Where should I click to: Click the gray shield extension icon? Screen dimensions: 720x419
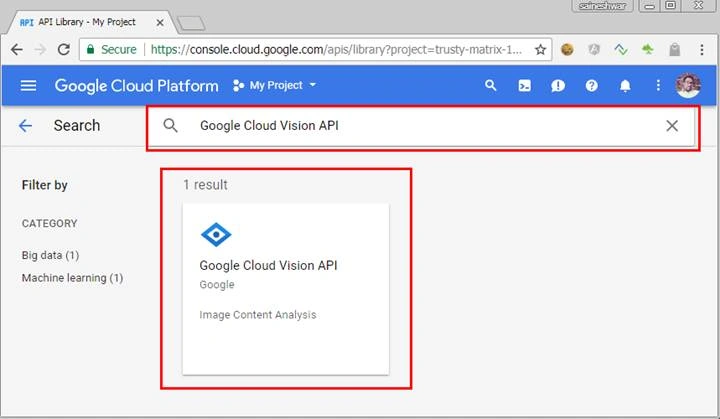pyautogui.click(x=594, y=49)
